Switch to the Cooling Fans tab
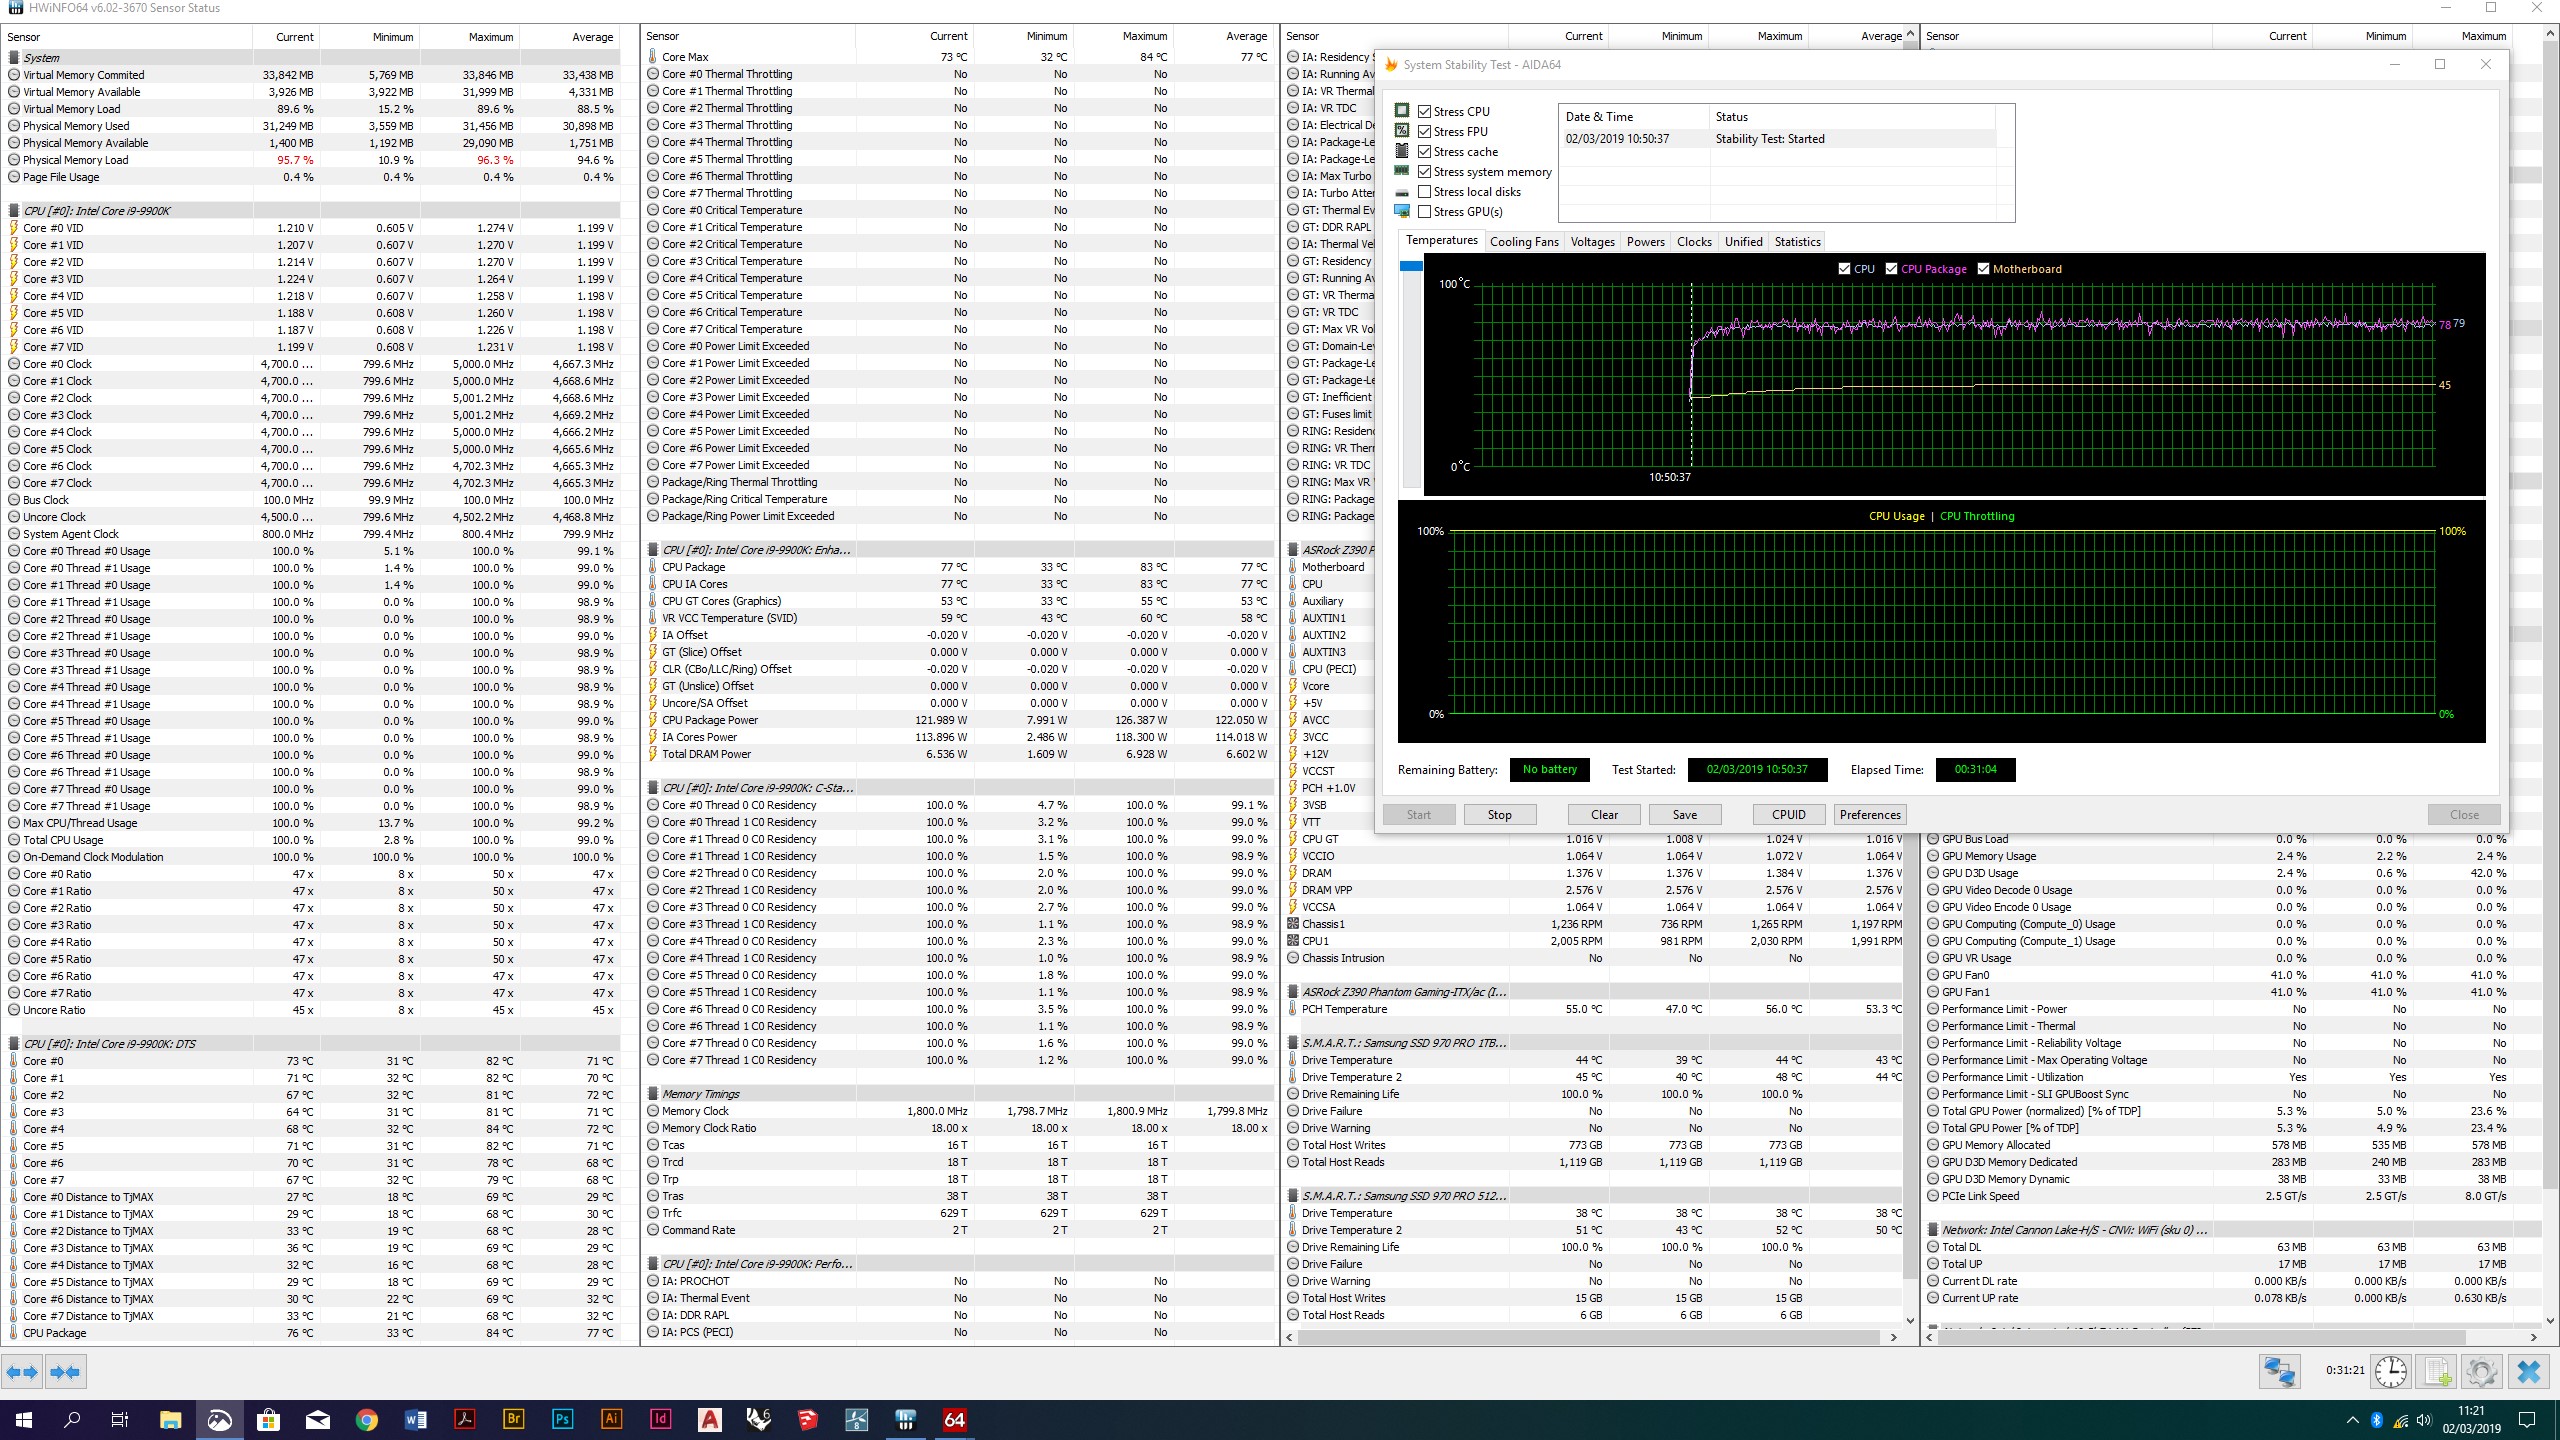This screenshot has height=1440, width=2560. 1523,242
